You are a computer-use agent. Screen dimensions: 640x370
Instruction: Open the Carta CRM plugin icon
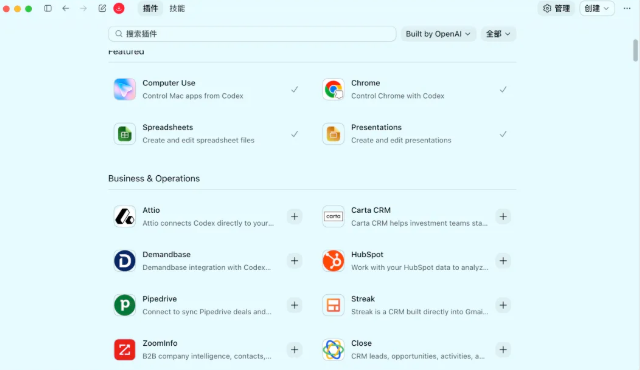(333, 216)
